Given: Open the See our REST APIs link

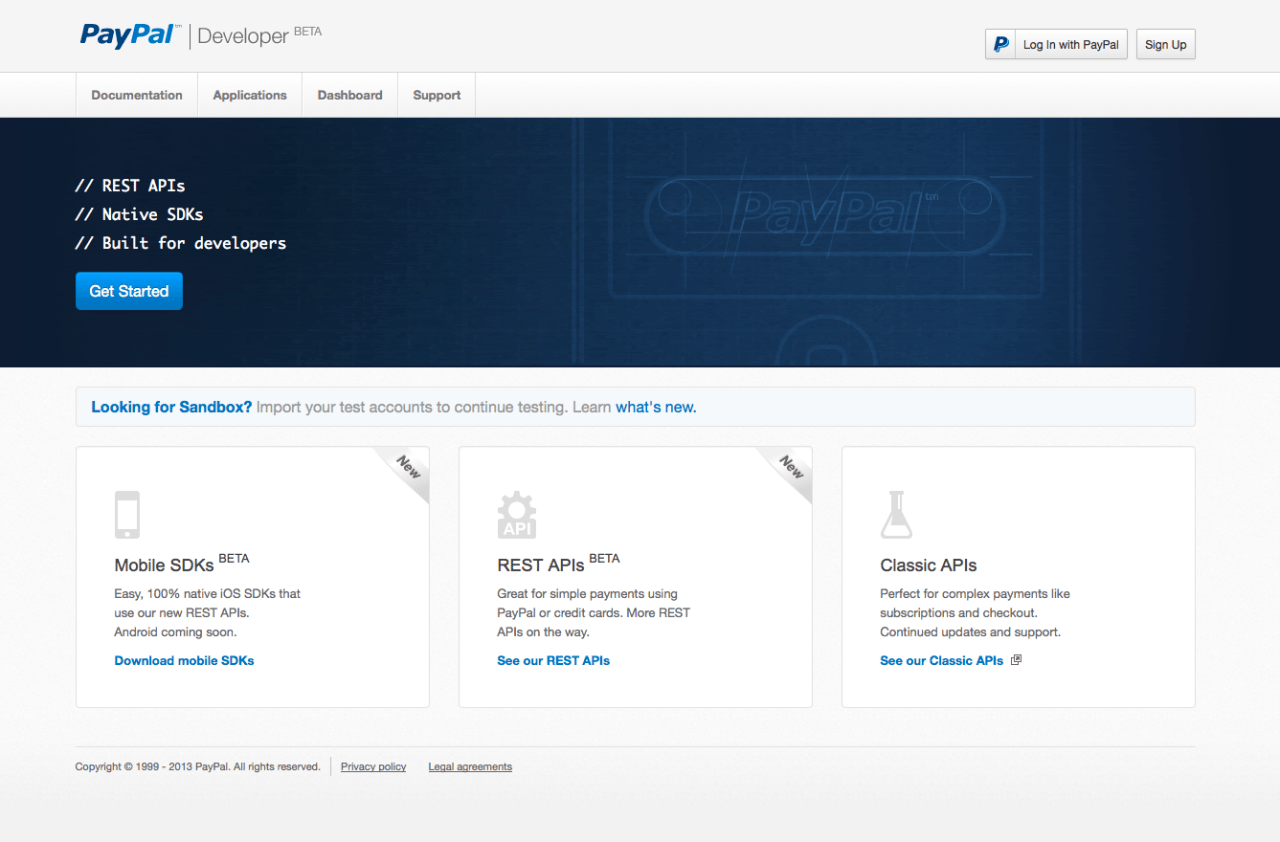Looking at the screenshot, I should click(553, 661).
